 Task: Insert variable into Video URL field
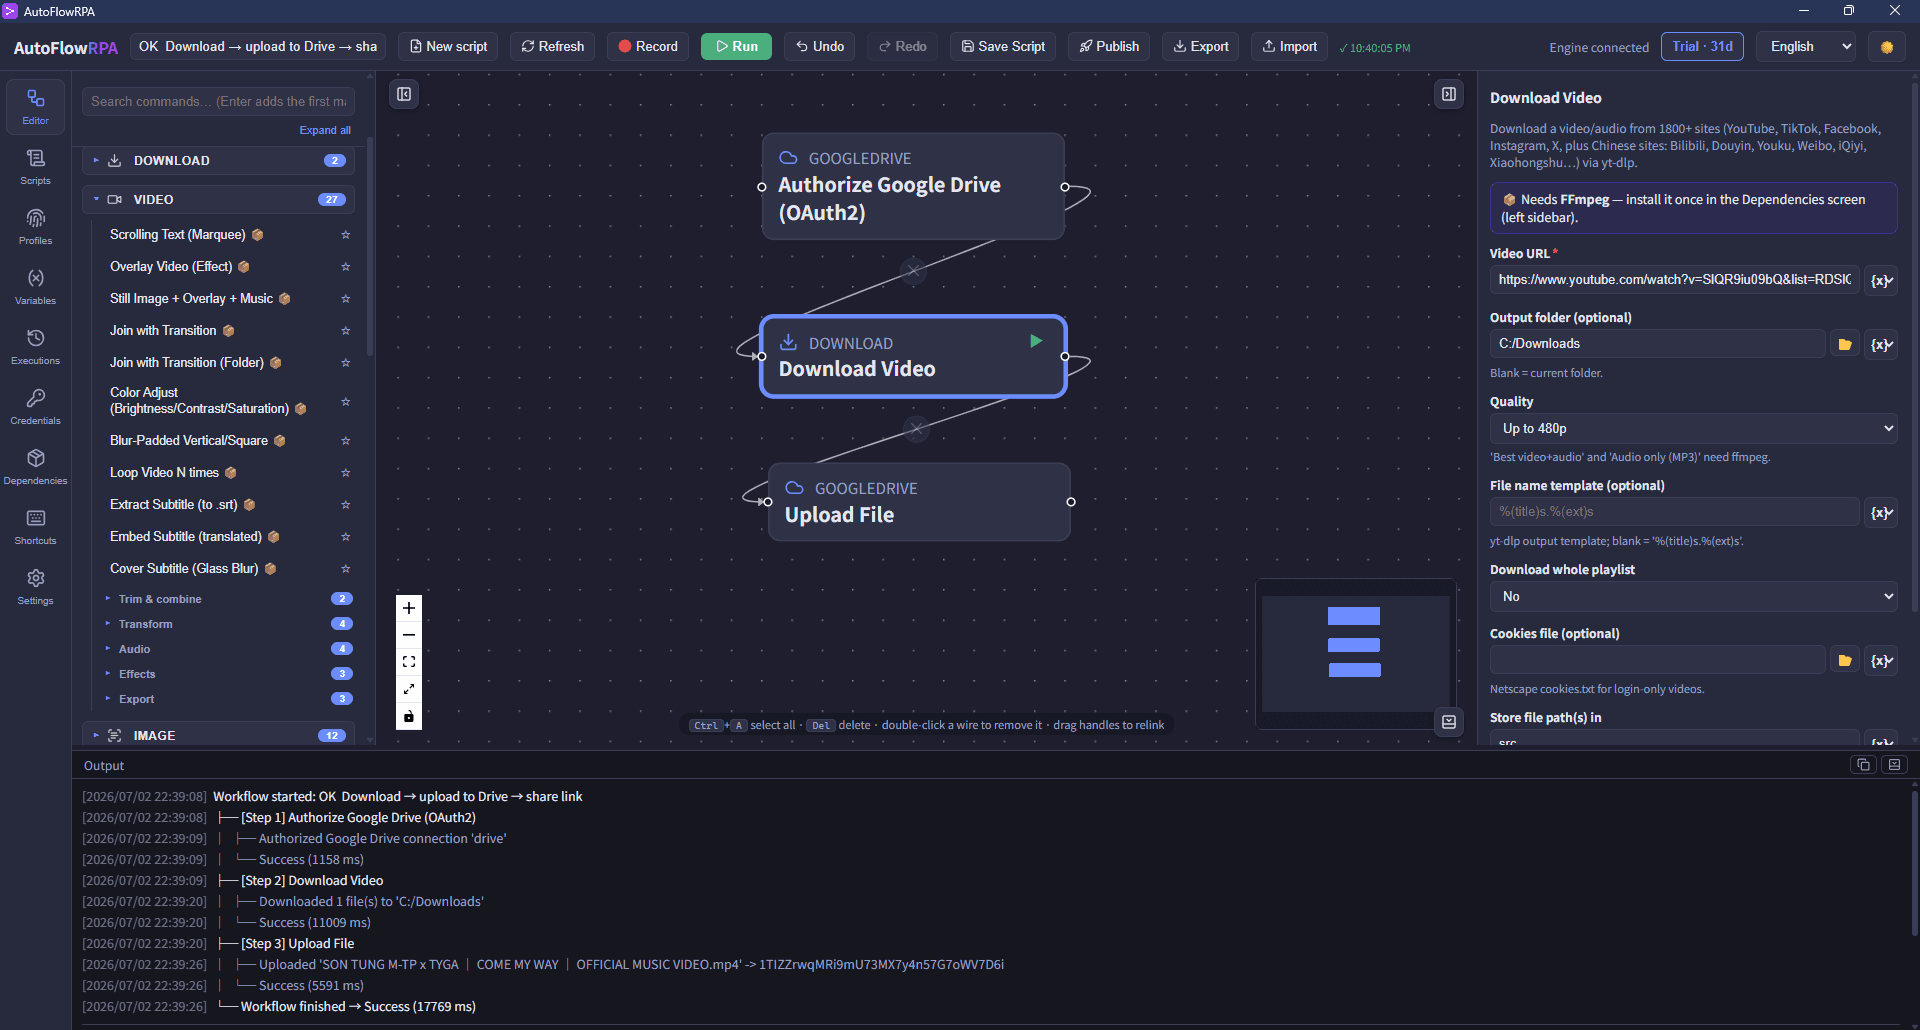(1881, 280)
